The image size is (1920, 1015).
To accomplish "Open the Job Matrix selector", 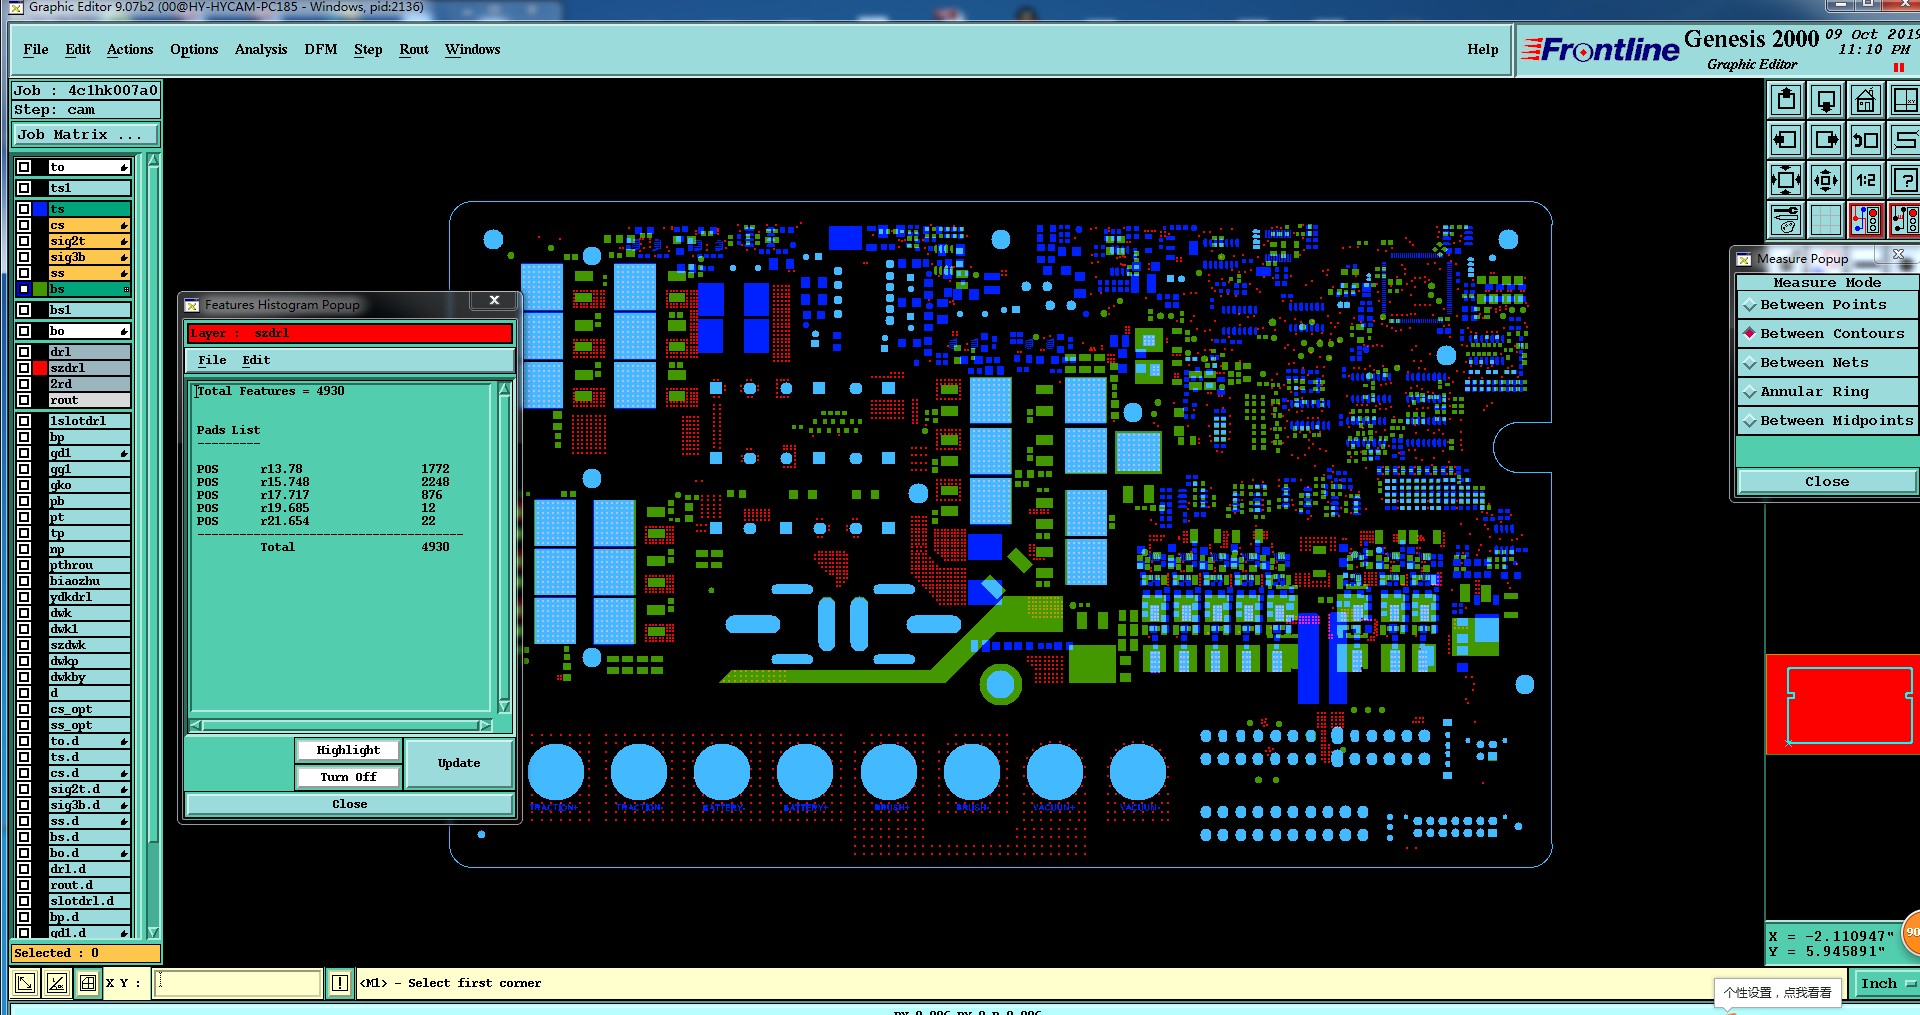I will 85,135.
